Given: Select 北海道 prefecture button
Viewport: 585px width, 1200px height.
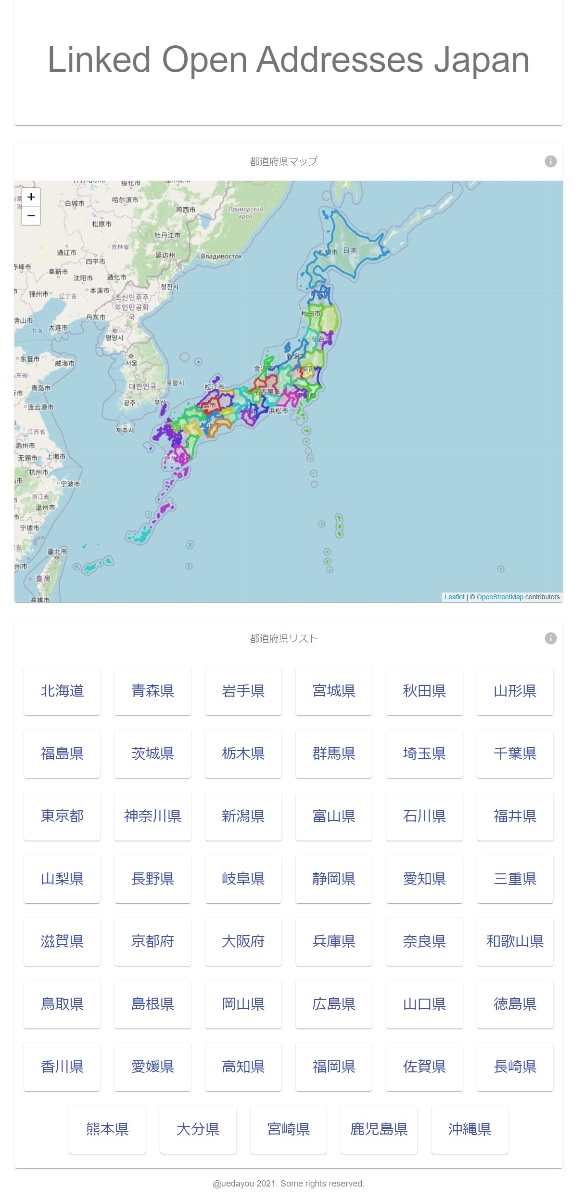Looking at the screenshot, I should pos(62,691).
